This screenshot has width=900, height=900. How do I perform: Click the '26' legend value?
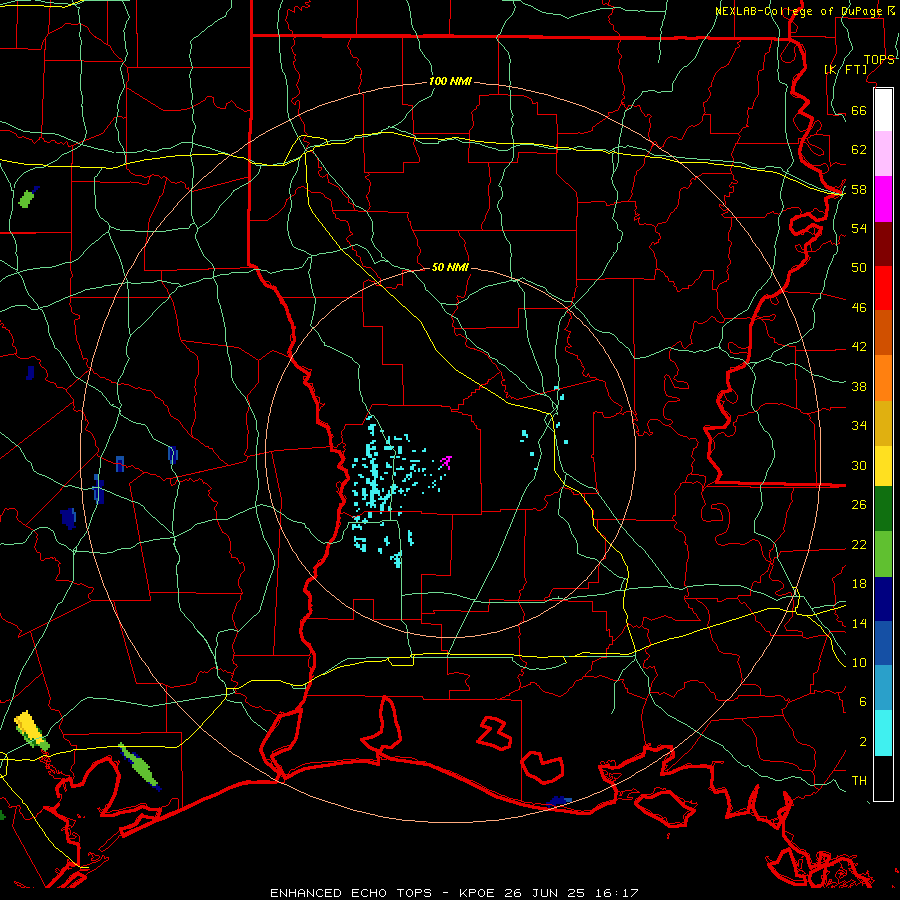point(859,505)
